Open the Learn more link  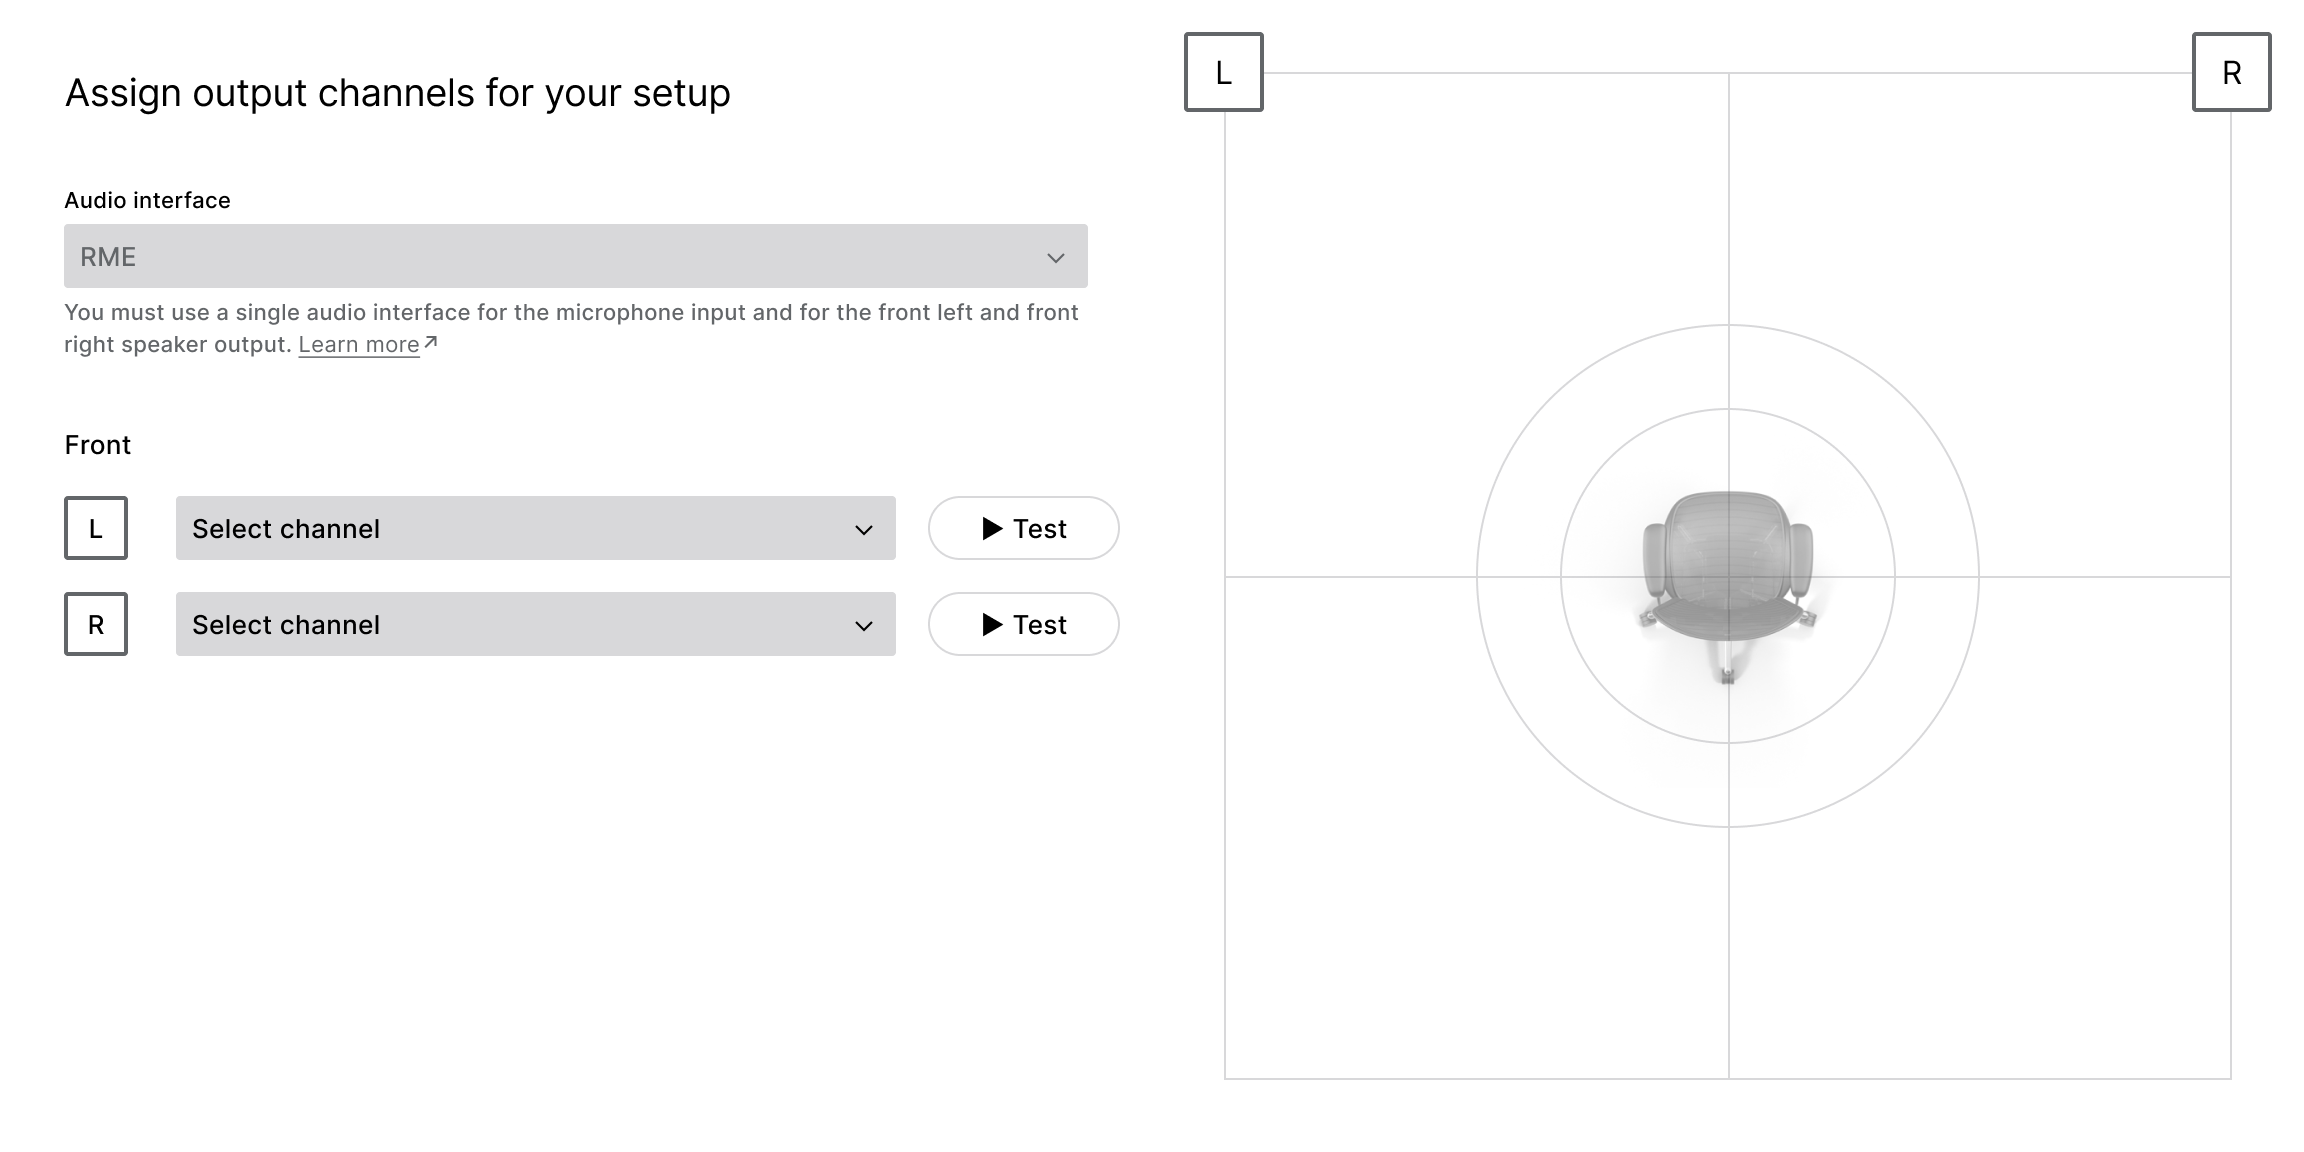[358, 344]
